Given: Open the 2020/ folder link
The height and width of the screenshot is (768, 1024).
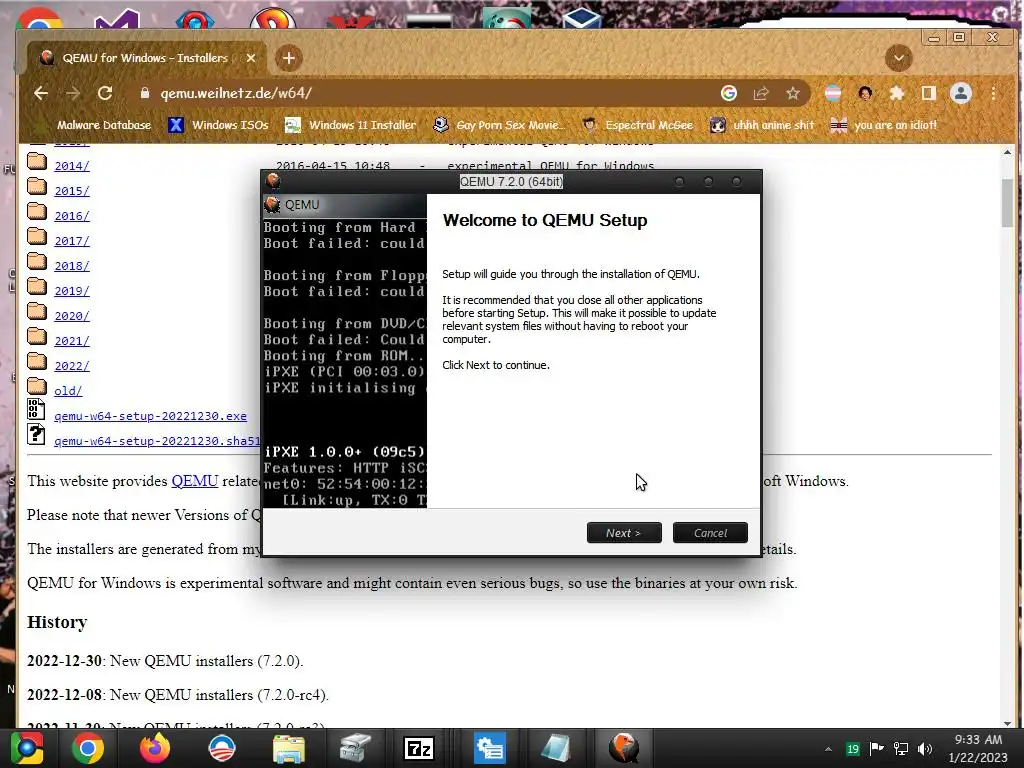Looking at the screenshot, I should point(72,316).
